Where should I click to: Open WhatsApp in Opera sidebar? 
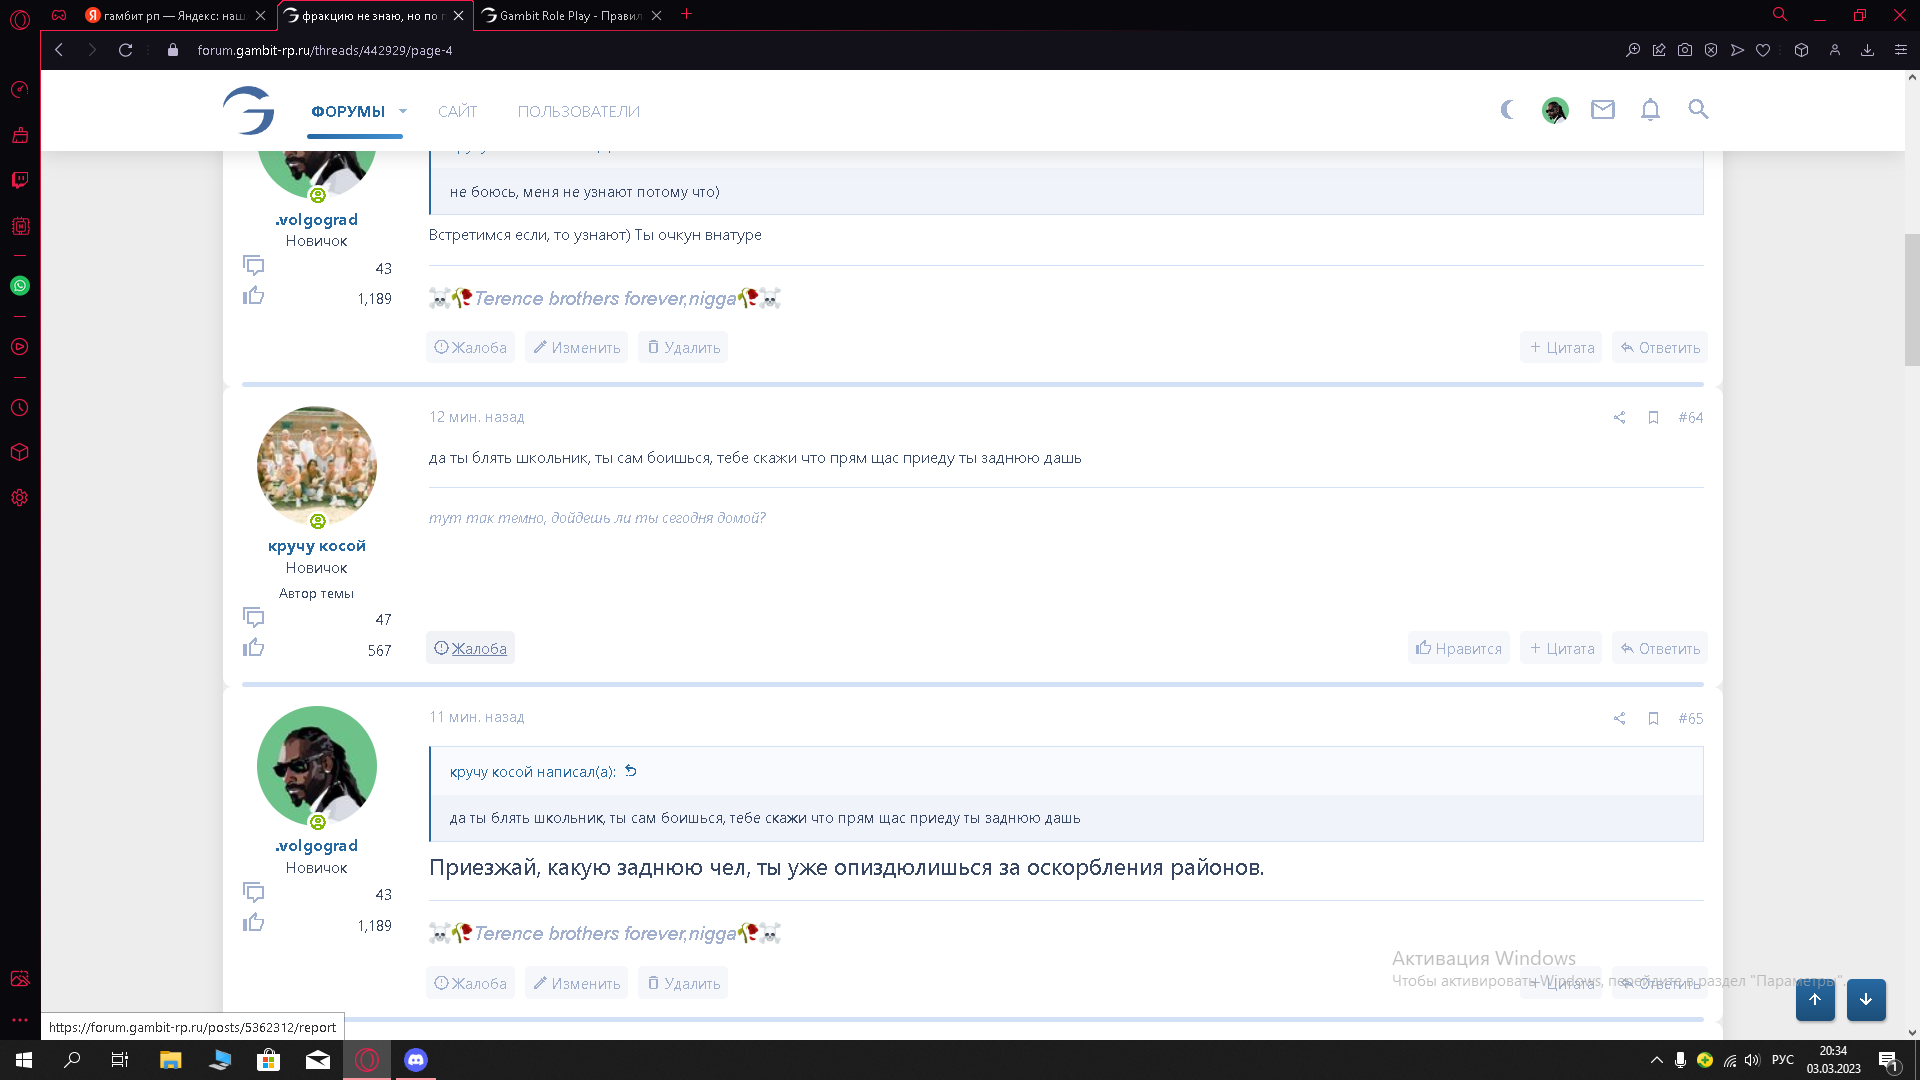[20, 286]
